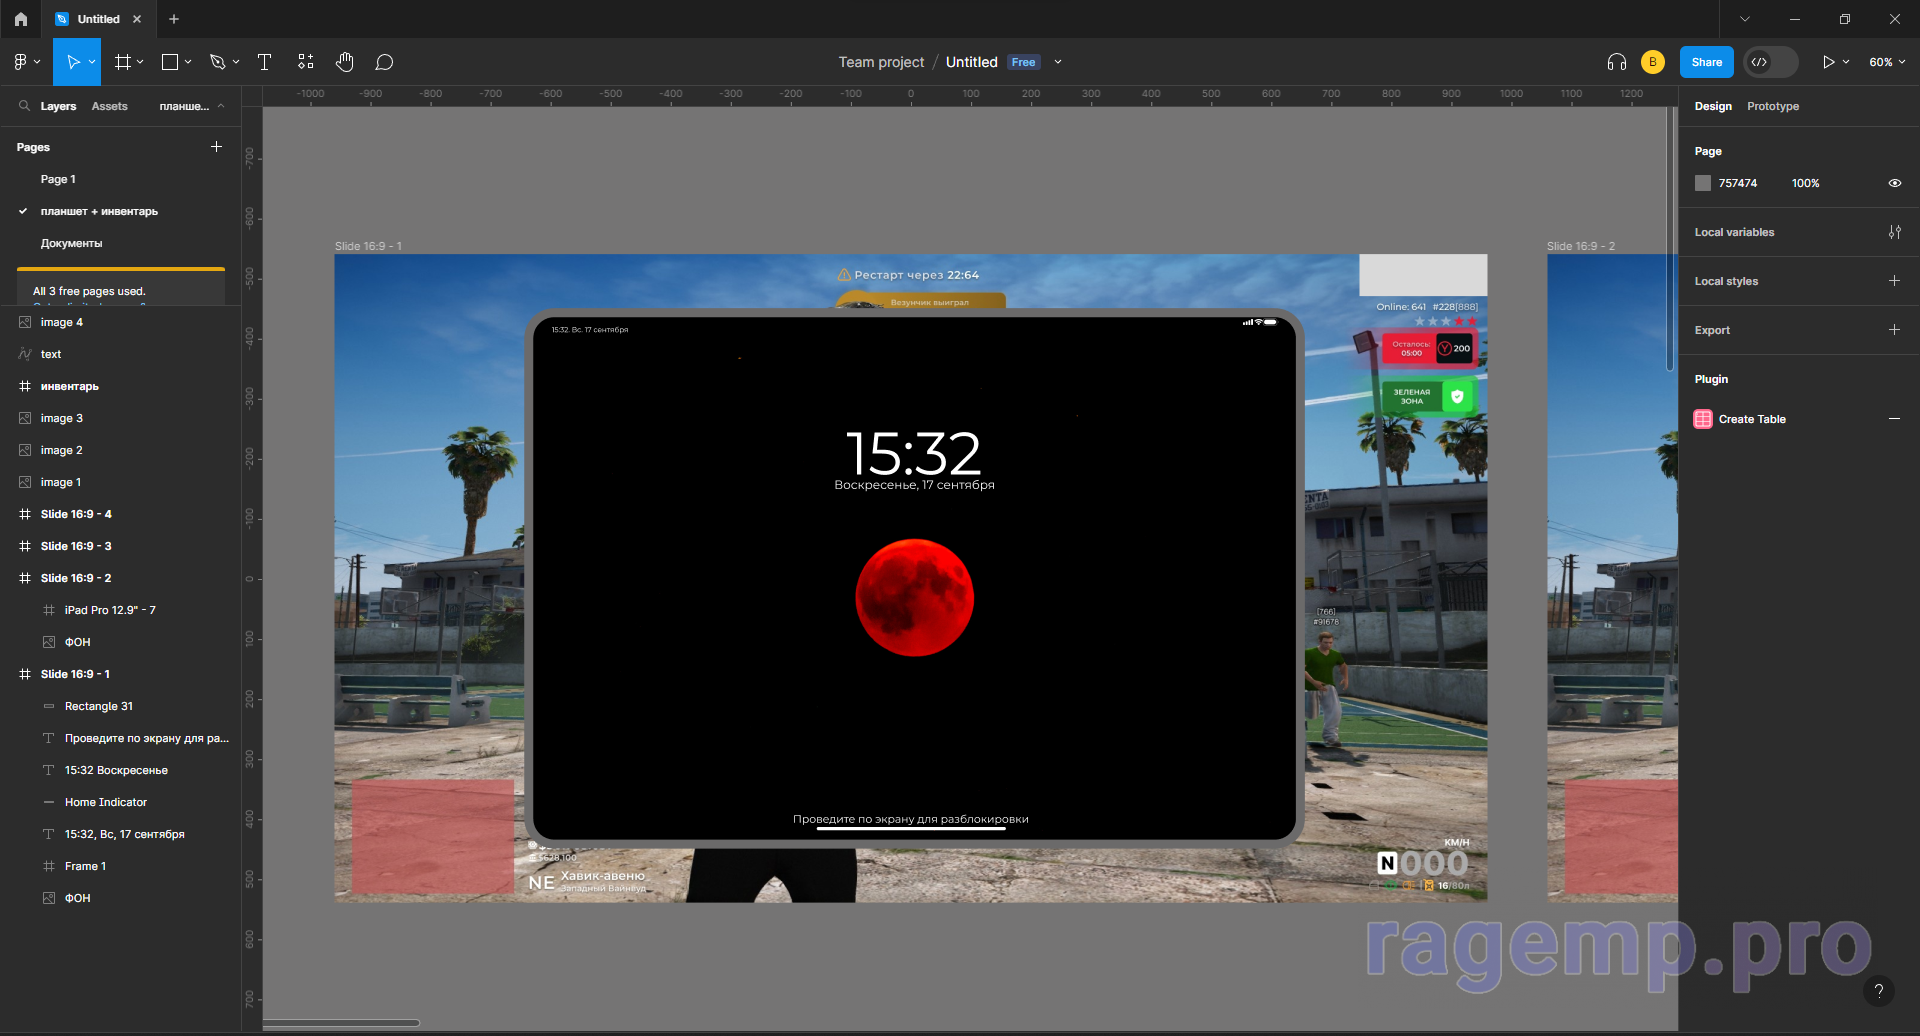Select the text vector layer
This screenshot has height=1036, width=1920.
click(x=120, y=354)
